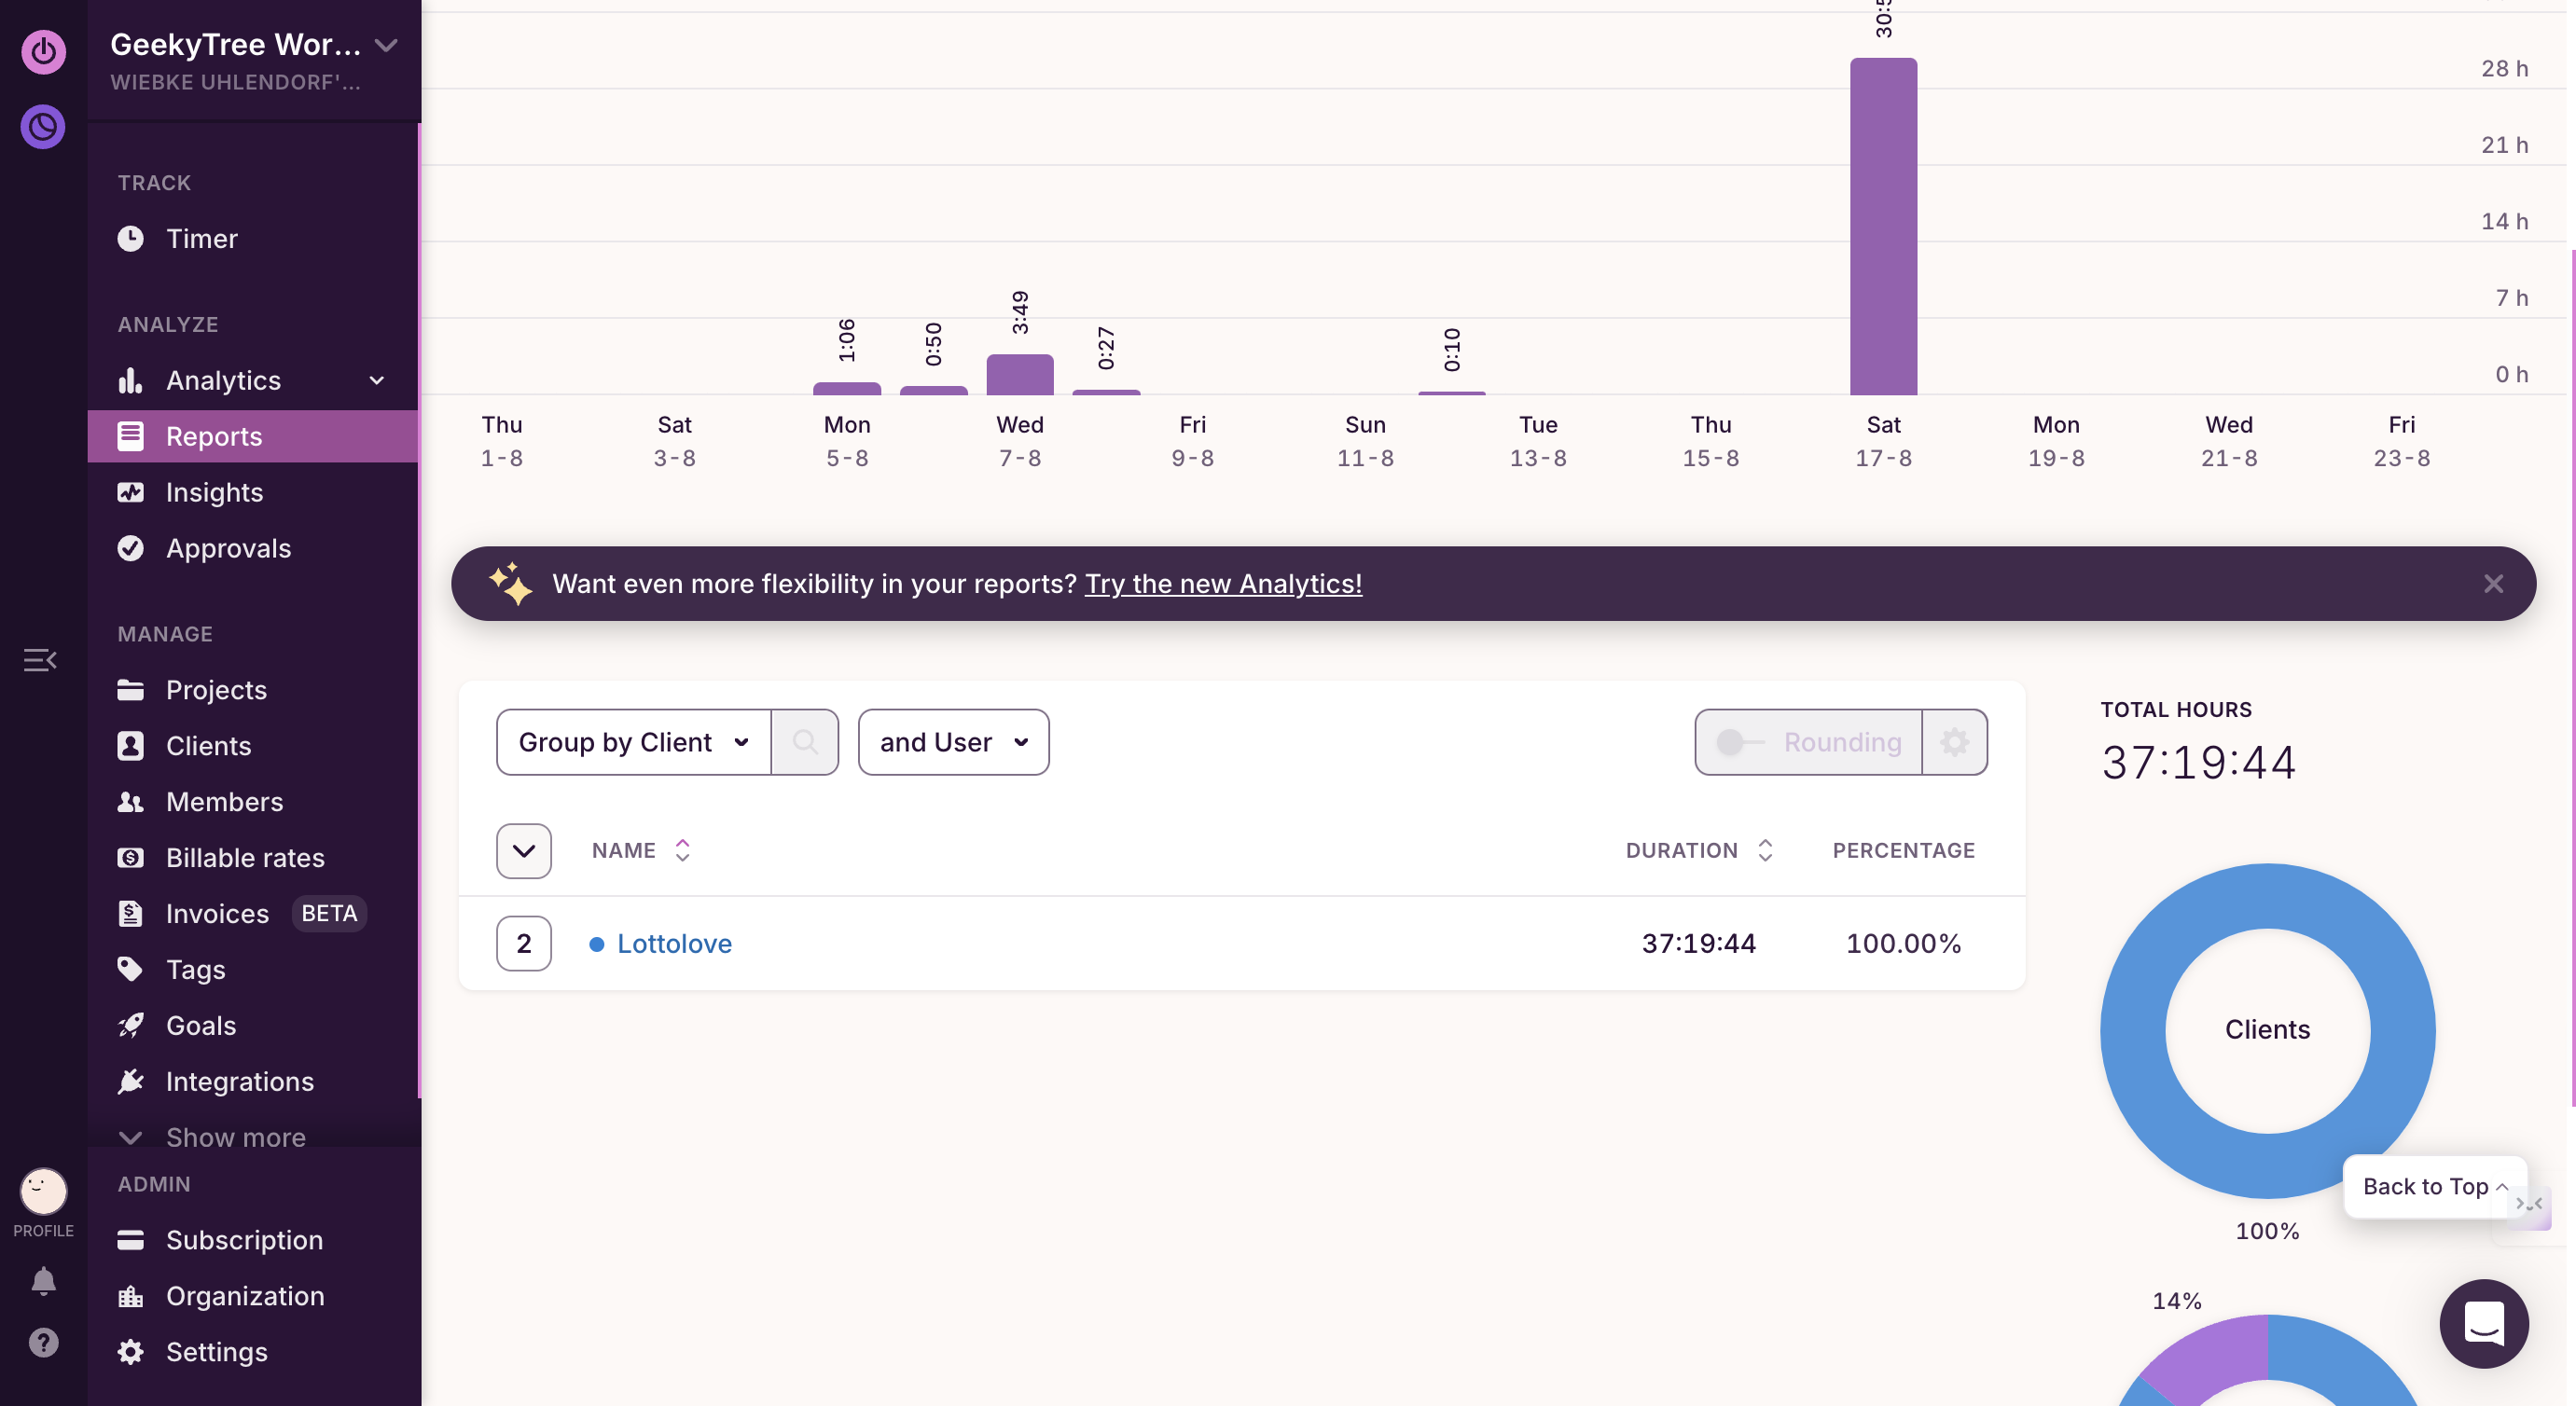Click the collapse arrows icon near Back to Top
This screenshot has width=2576, height=1406.
2529,1204
